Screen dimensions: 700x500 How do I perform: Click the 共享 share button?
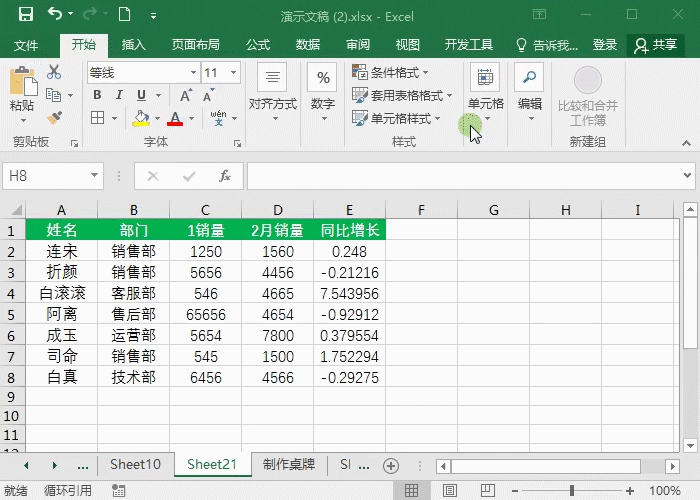tap(656, 45)
